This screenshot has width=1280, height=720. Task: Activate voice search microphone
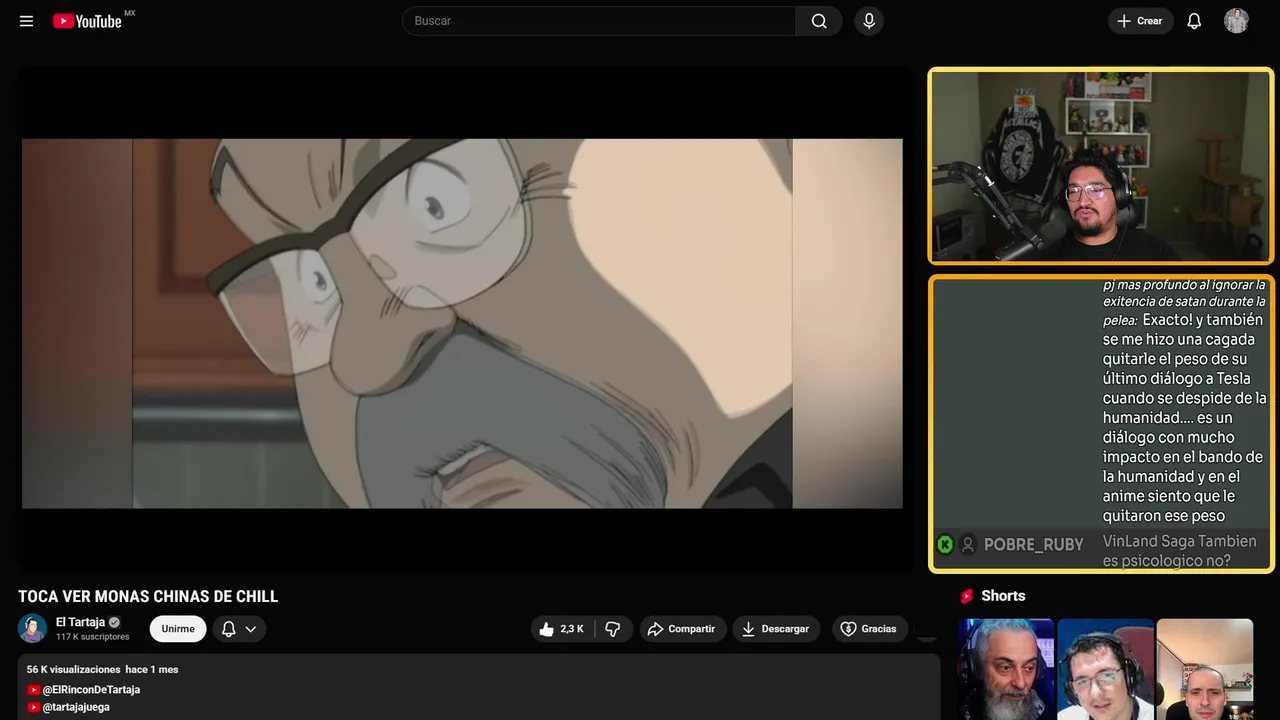869,21
